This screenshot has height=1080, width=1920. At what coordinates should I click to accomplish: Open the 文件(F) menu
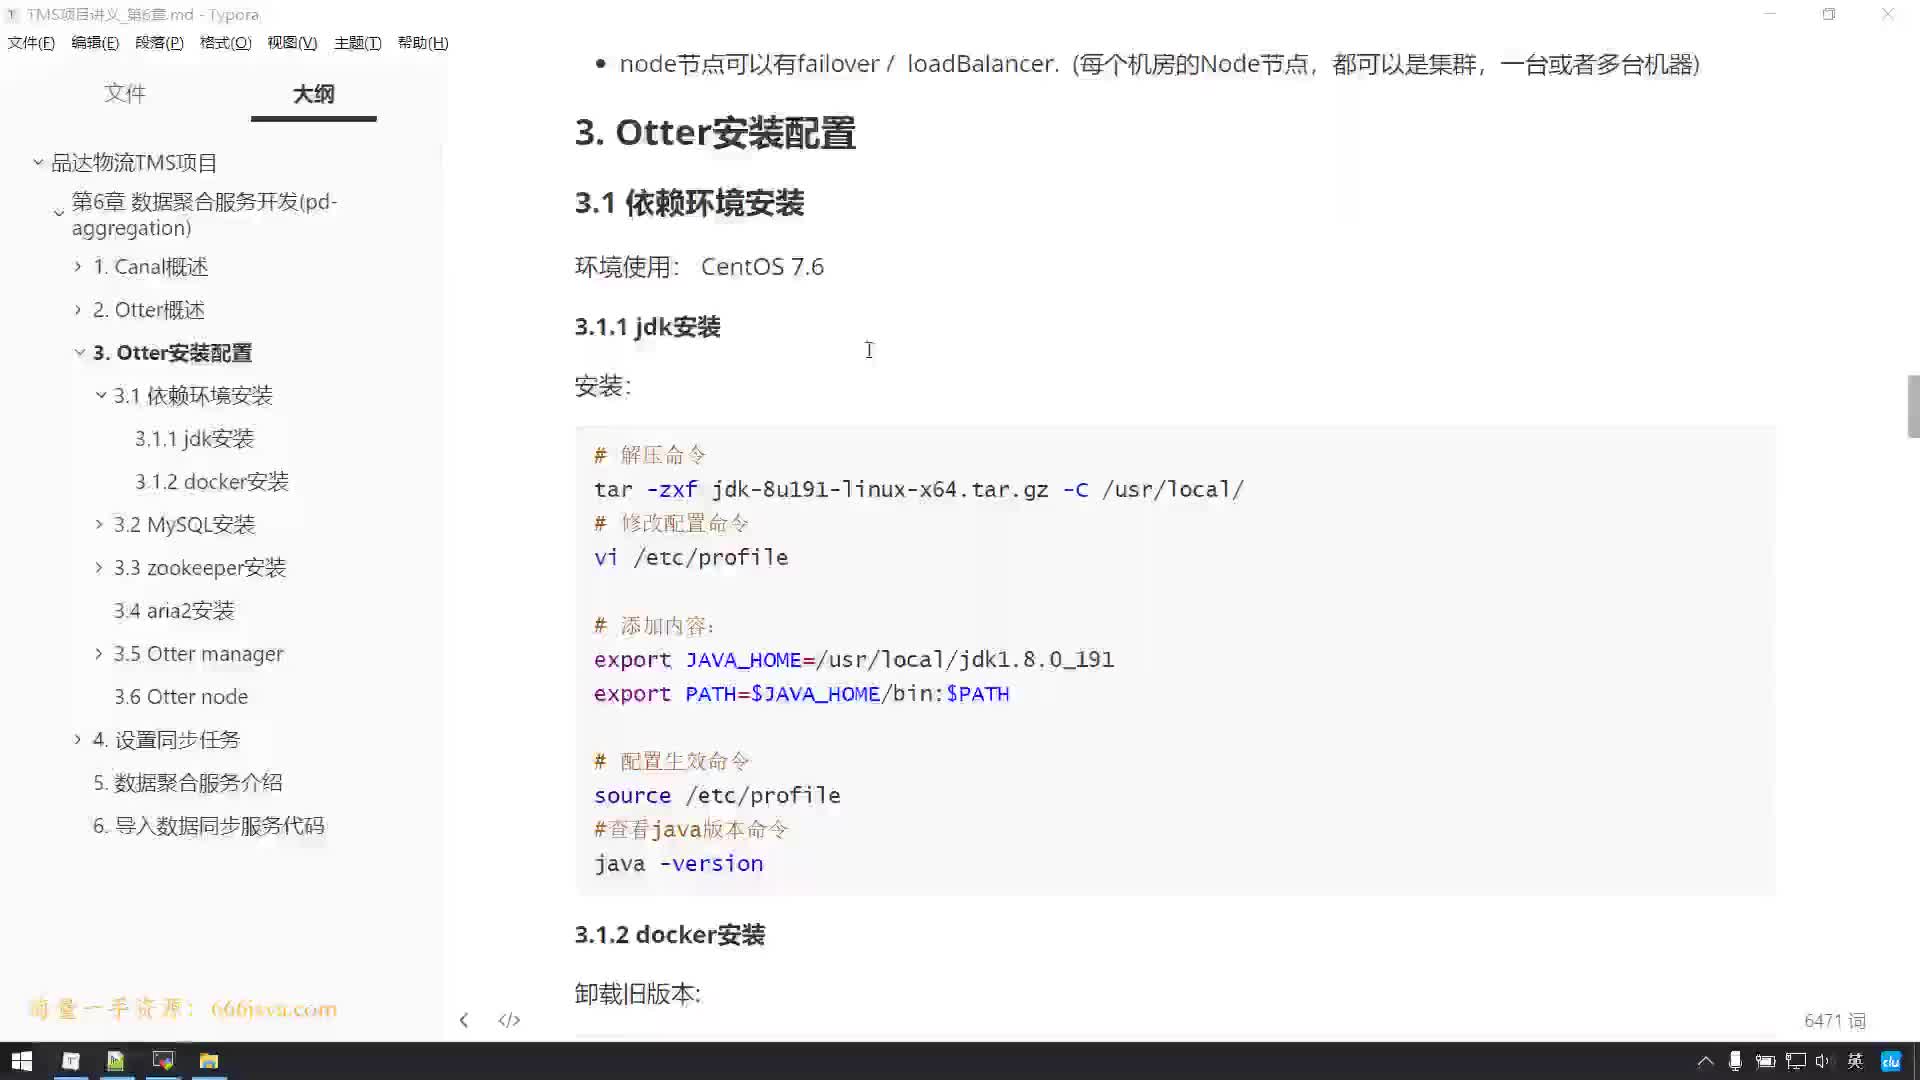pyautogui.click(x=31, y=43)
